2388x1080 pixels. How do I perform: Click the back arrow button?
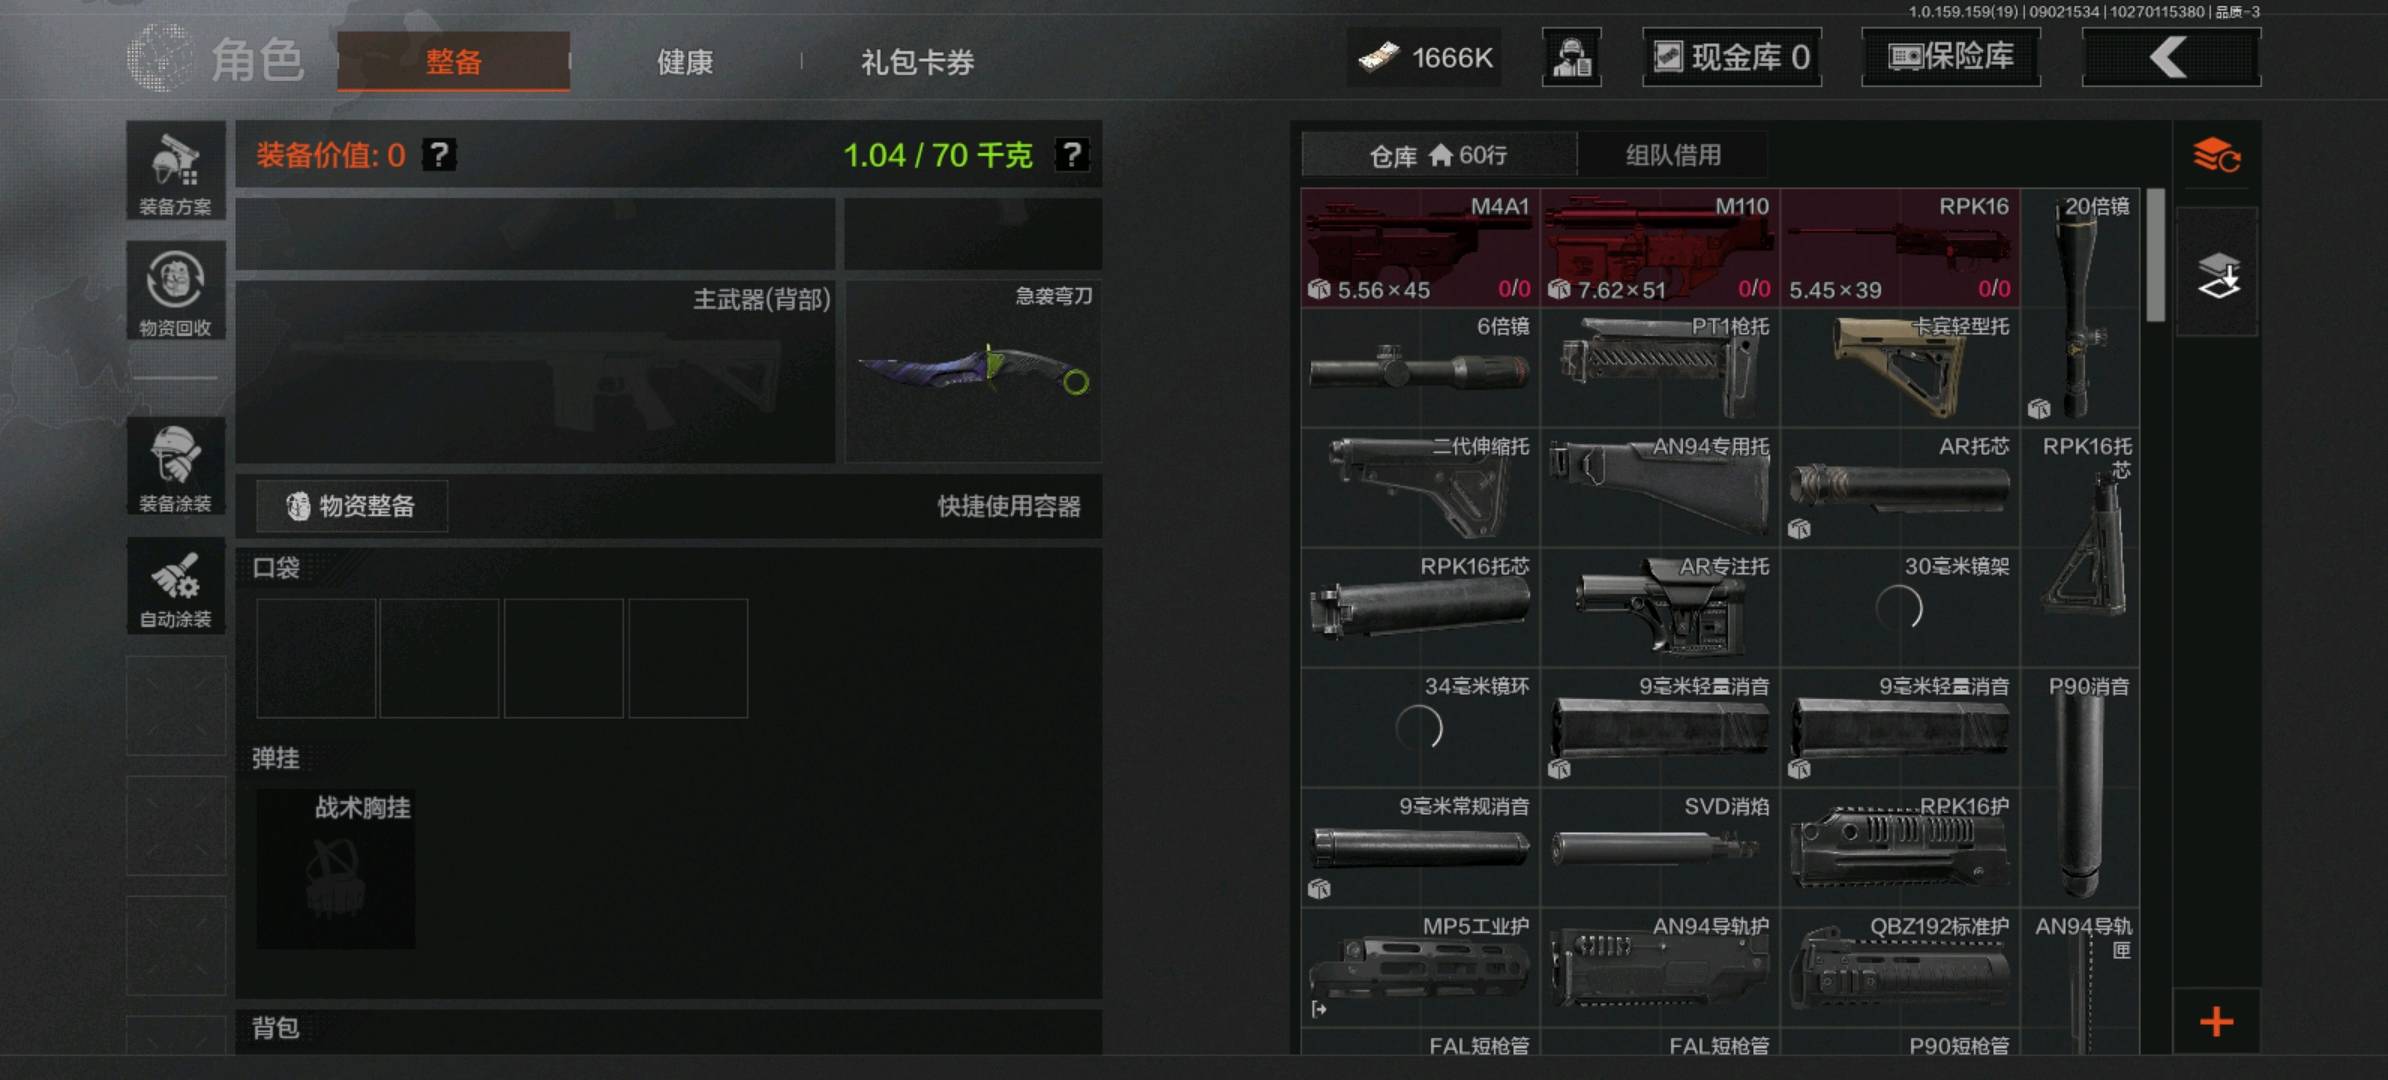[2170, 57]
